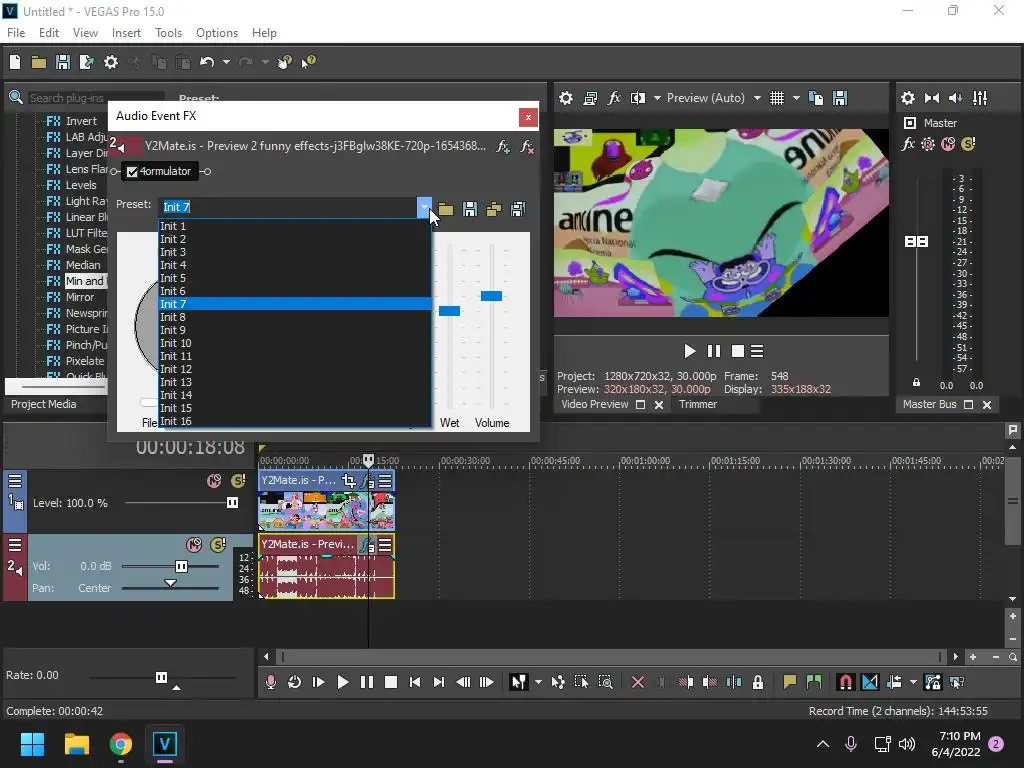This screenshot has width=1024, height=768.
Task: Click the What's This help icon
Action: click(308, 62)
